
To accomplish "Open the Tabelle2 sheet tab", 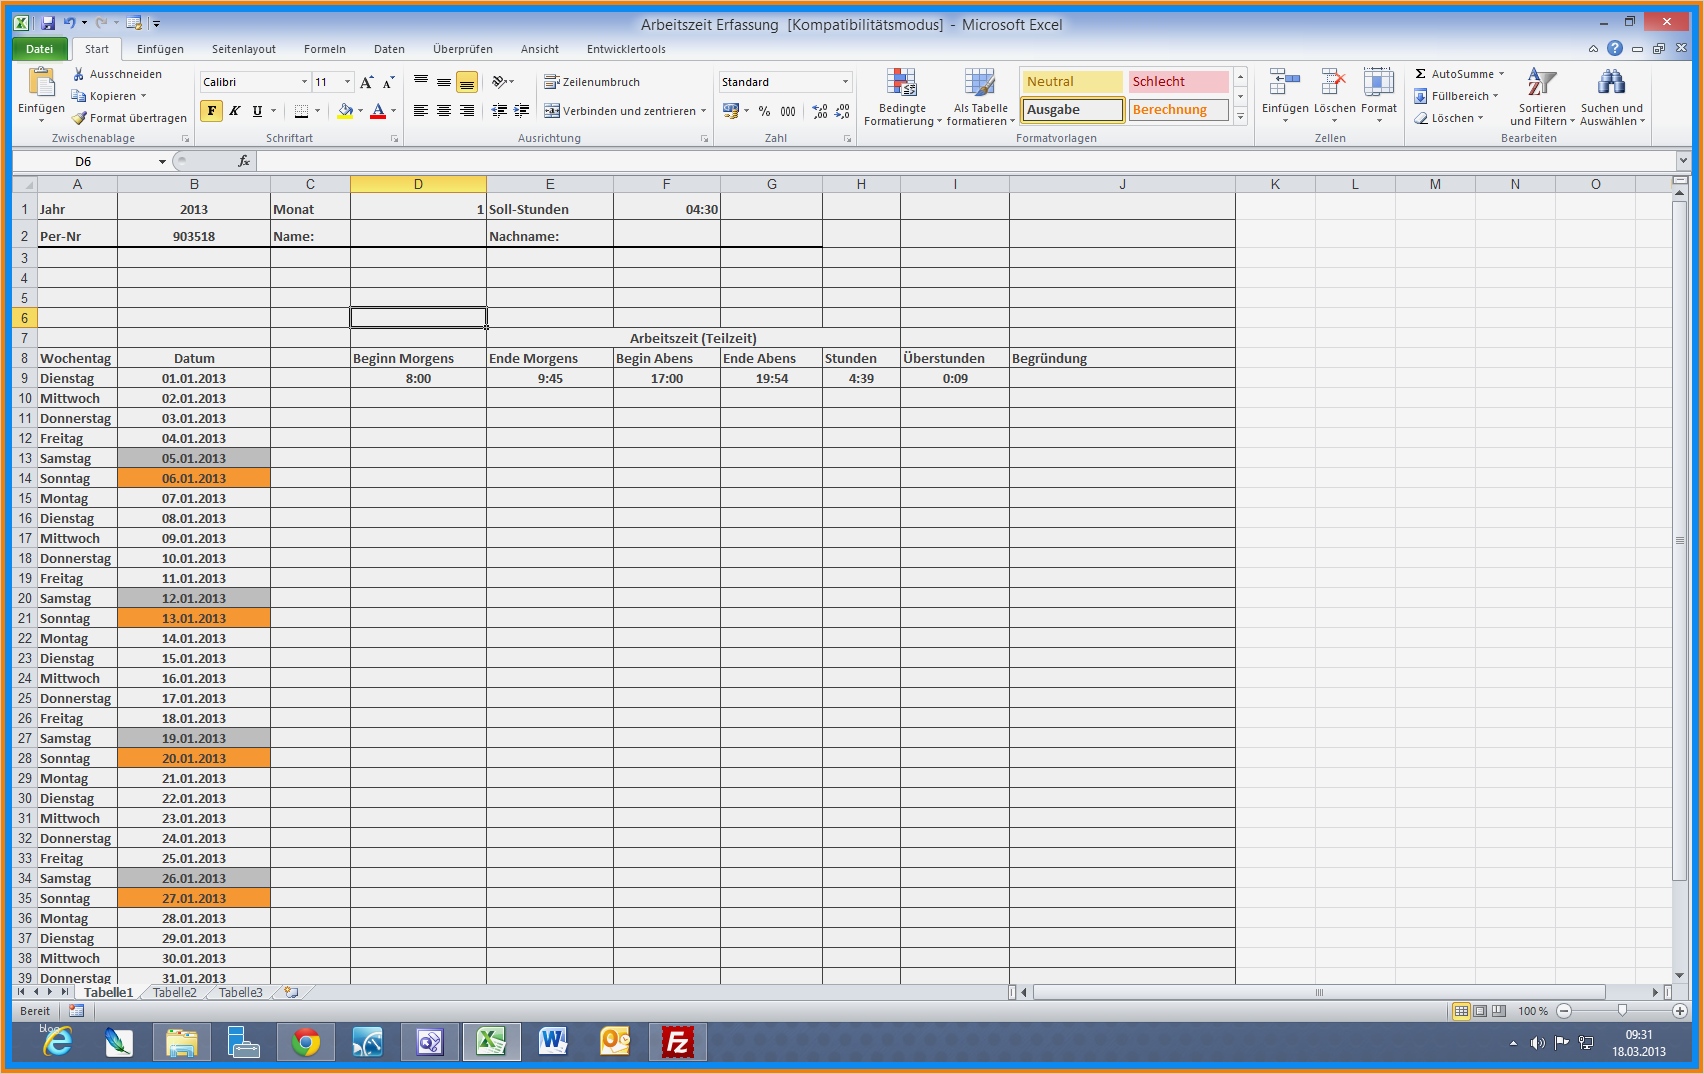I will point(174,992).
